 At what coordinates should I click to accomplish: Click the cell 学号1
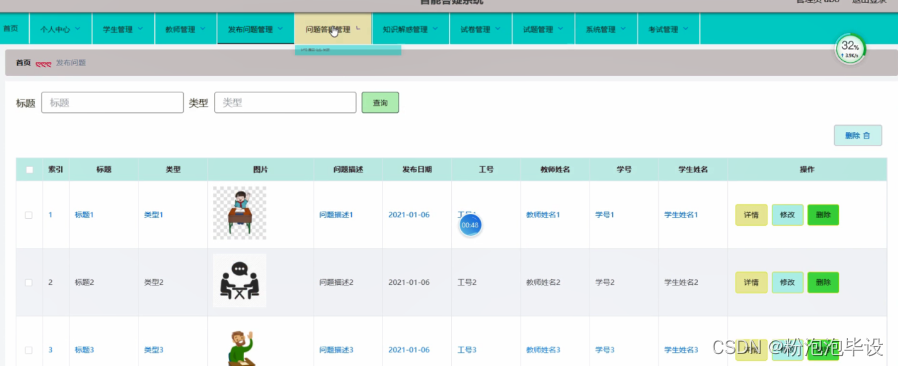[x=605, y=215]
